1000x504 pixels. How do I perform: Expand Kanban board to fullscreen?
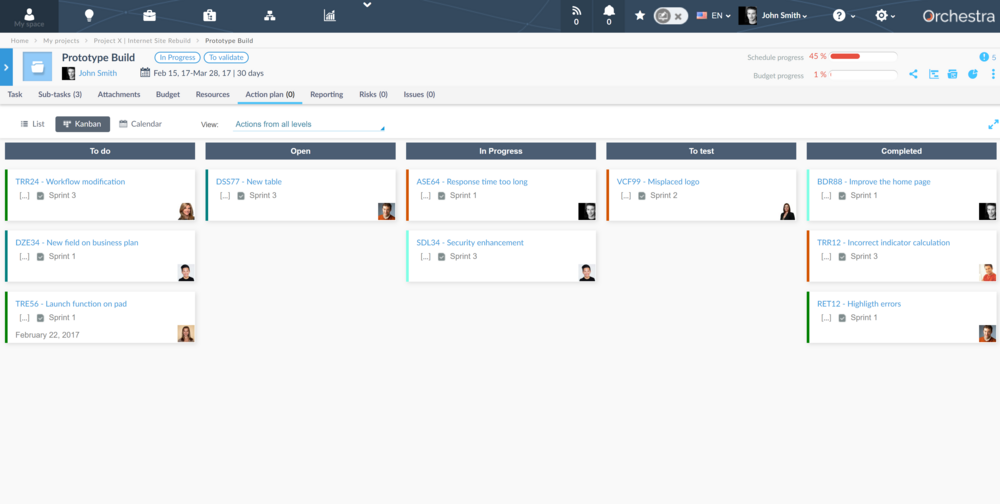(x=992, y=125)
